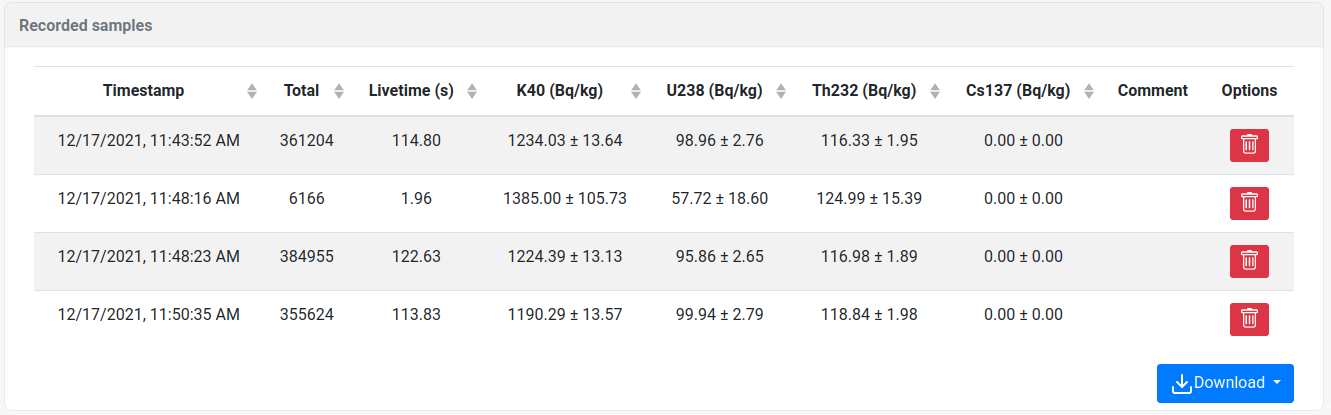The width and height of the screenshot is (1331, 415).
Task: Delete the 11:43:52 AM sample row
Action: tap(1249, 145)
